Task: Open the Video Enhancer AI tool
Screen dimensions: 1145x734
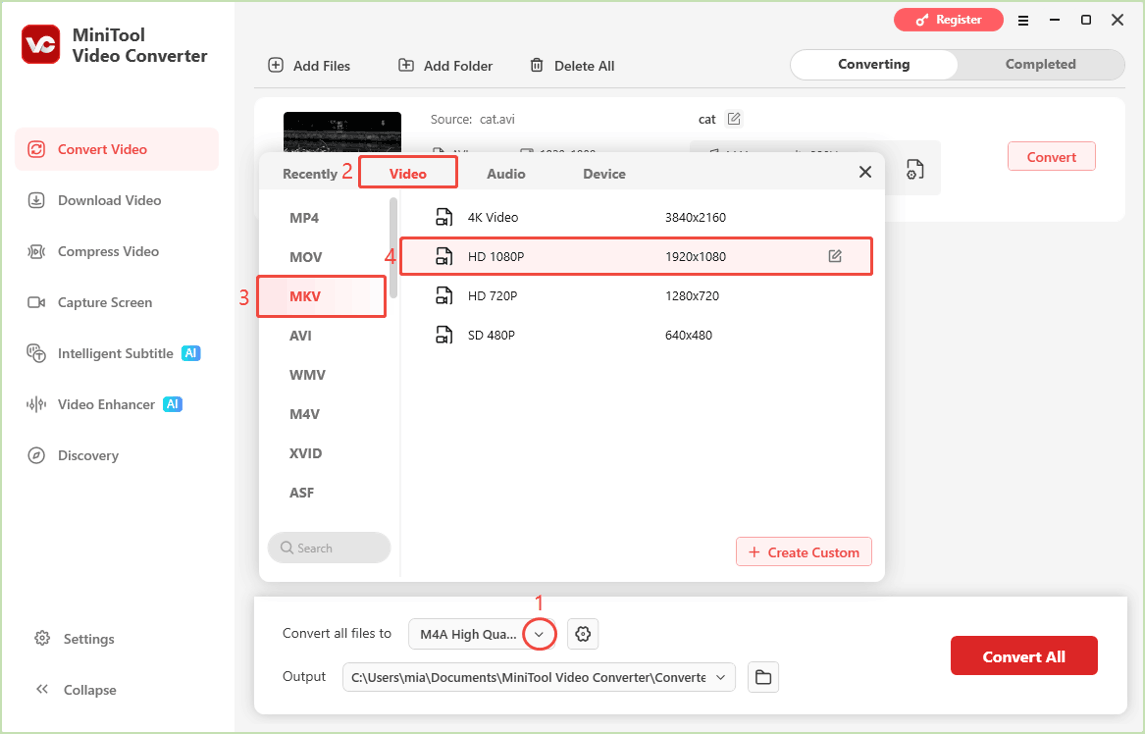Action: point(104,405)
